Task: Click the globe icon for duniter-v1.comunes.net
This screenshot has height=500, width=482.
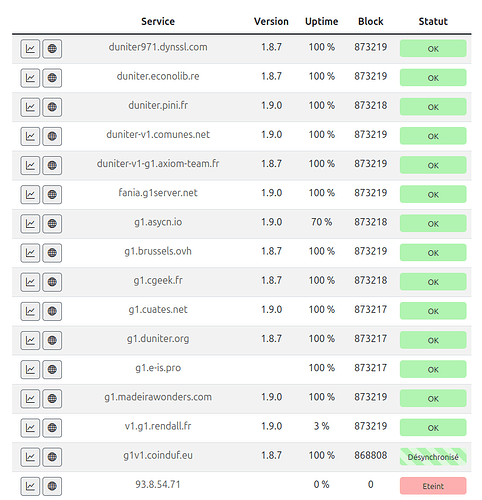Action: click(52, 136)
